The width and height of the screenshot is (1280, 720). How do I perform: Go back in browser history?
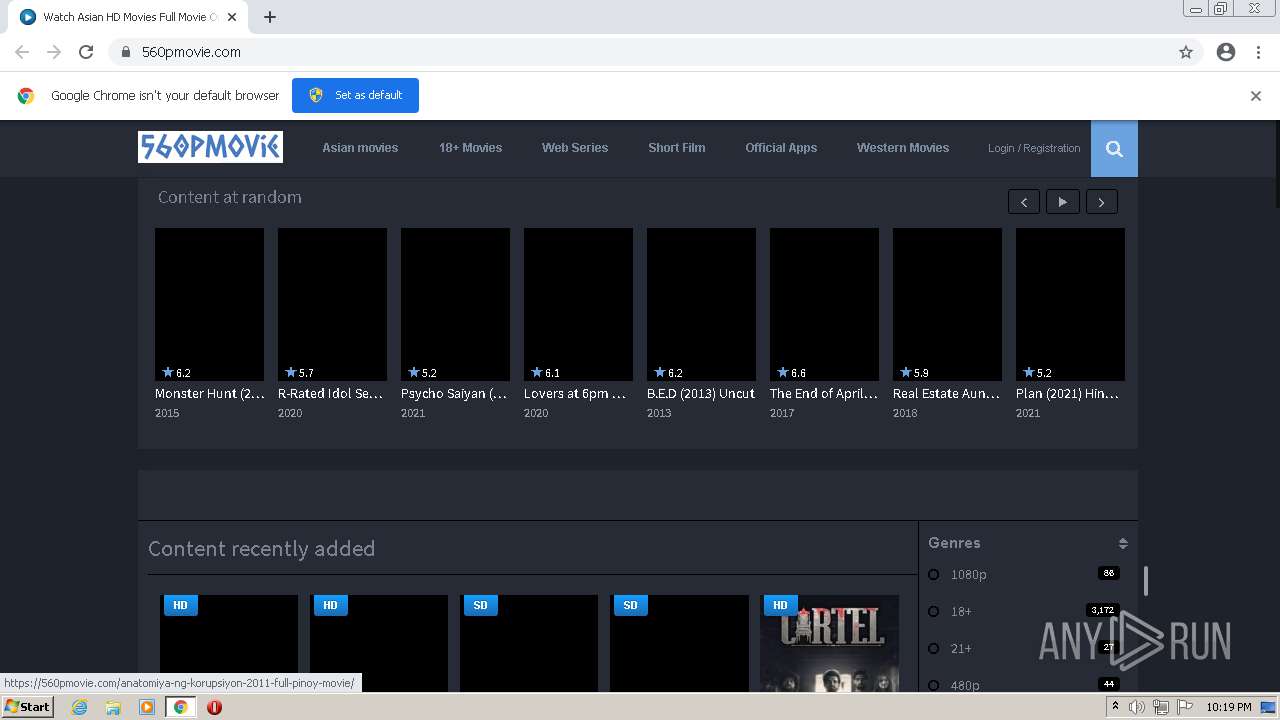22,52
